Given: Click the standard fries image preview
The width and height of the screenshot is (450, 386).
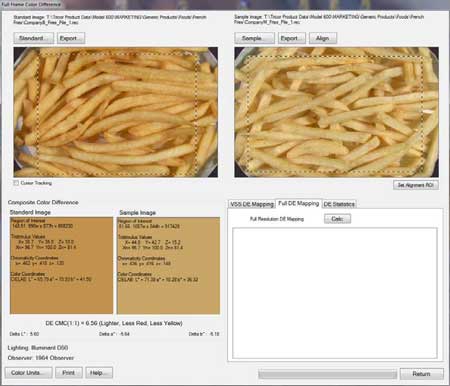Looking at the screenshot, I should point(116,112).
